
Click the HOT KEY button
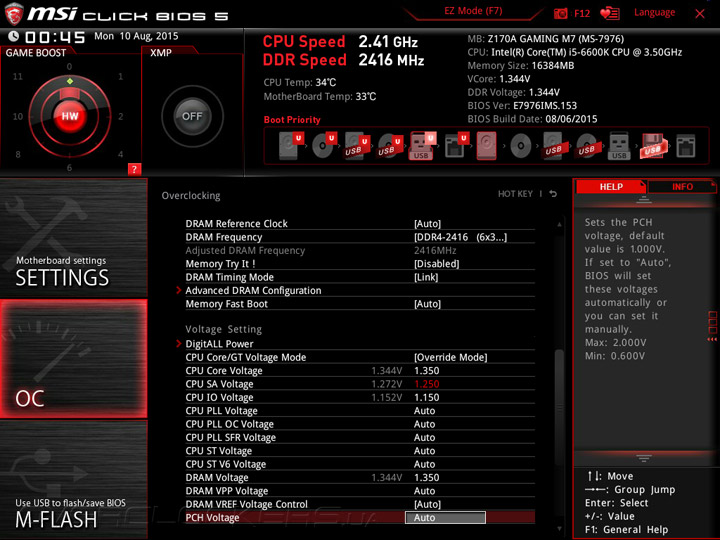click(515, 194)
